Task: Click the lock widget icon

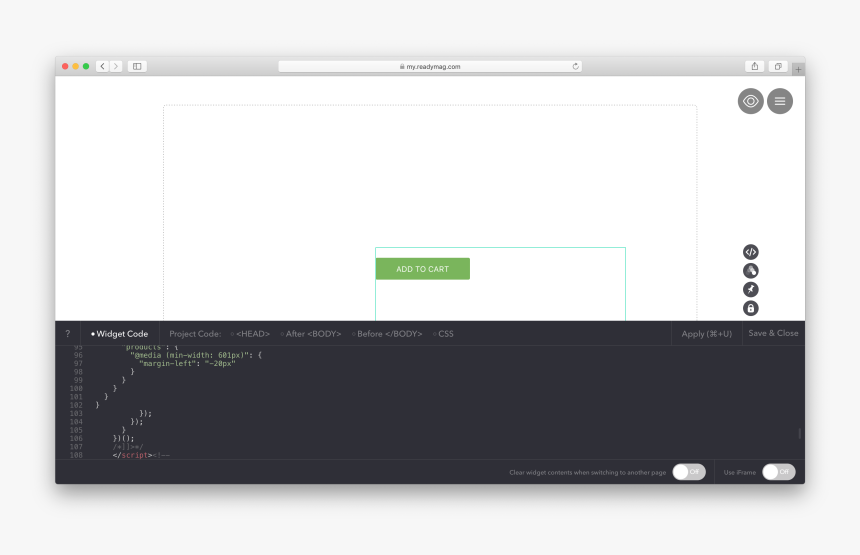Action: (x=750, y=308)
